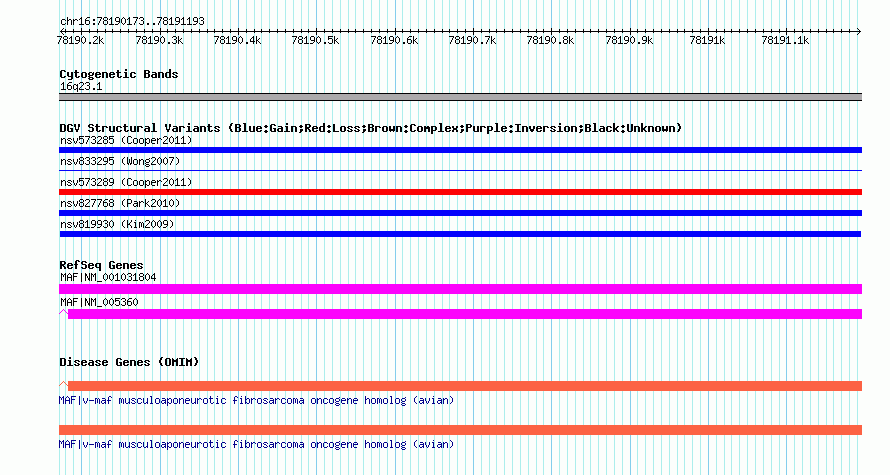Click the 16q23.1 band label
The image size is (890, 475).
(x=81, y=87)
